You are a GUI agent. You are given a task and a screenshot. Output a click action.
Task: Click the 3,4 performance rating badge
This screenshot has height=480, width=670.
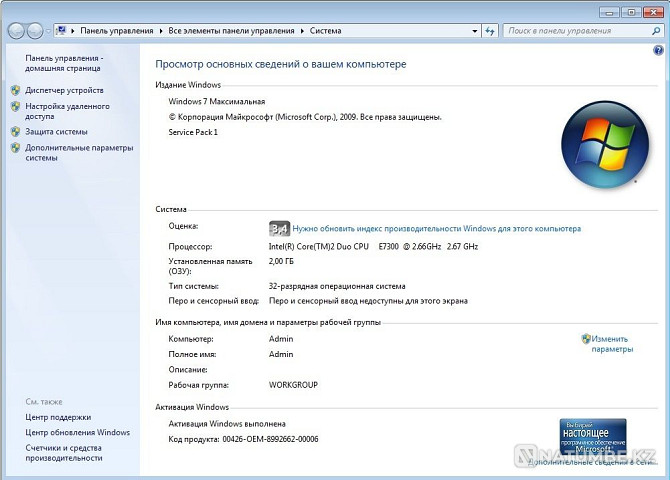click(279, 229)
